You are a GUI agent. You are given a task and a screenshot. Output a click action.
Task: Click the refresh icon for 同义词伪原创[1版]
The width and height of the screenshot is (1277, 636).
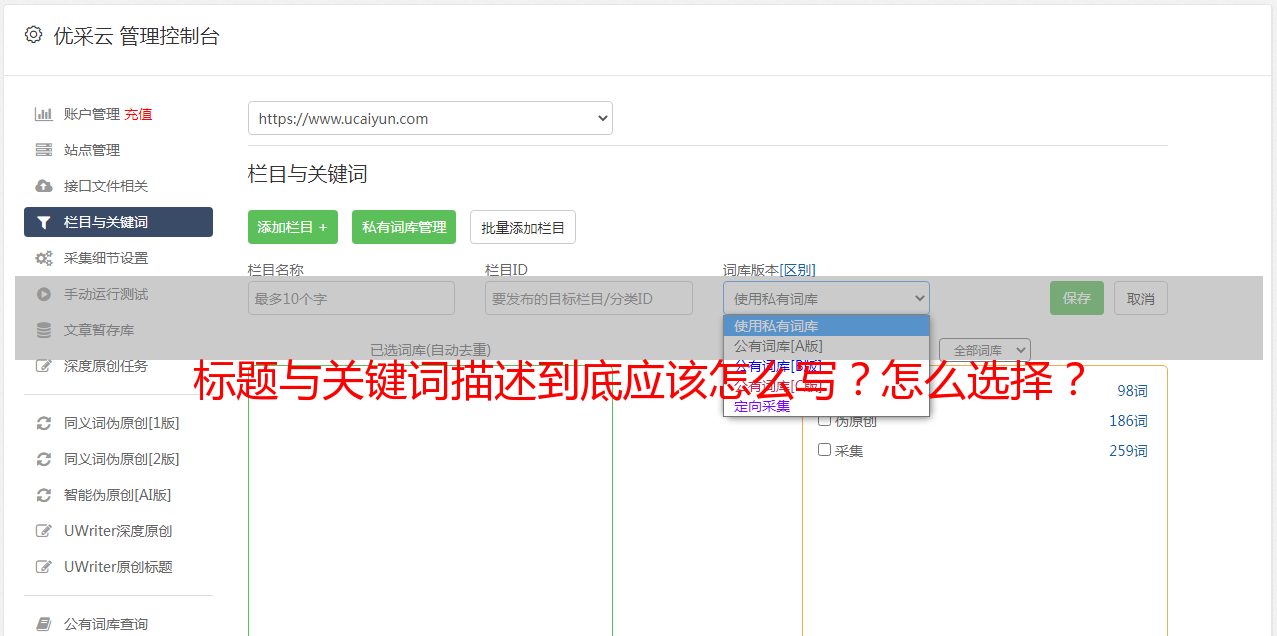tap(44, 423)
